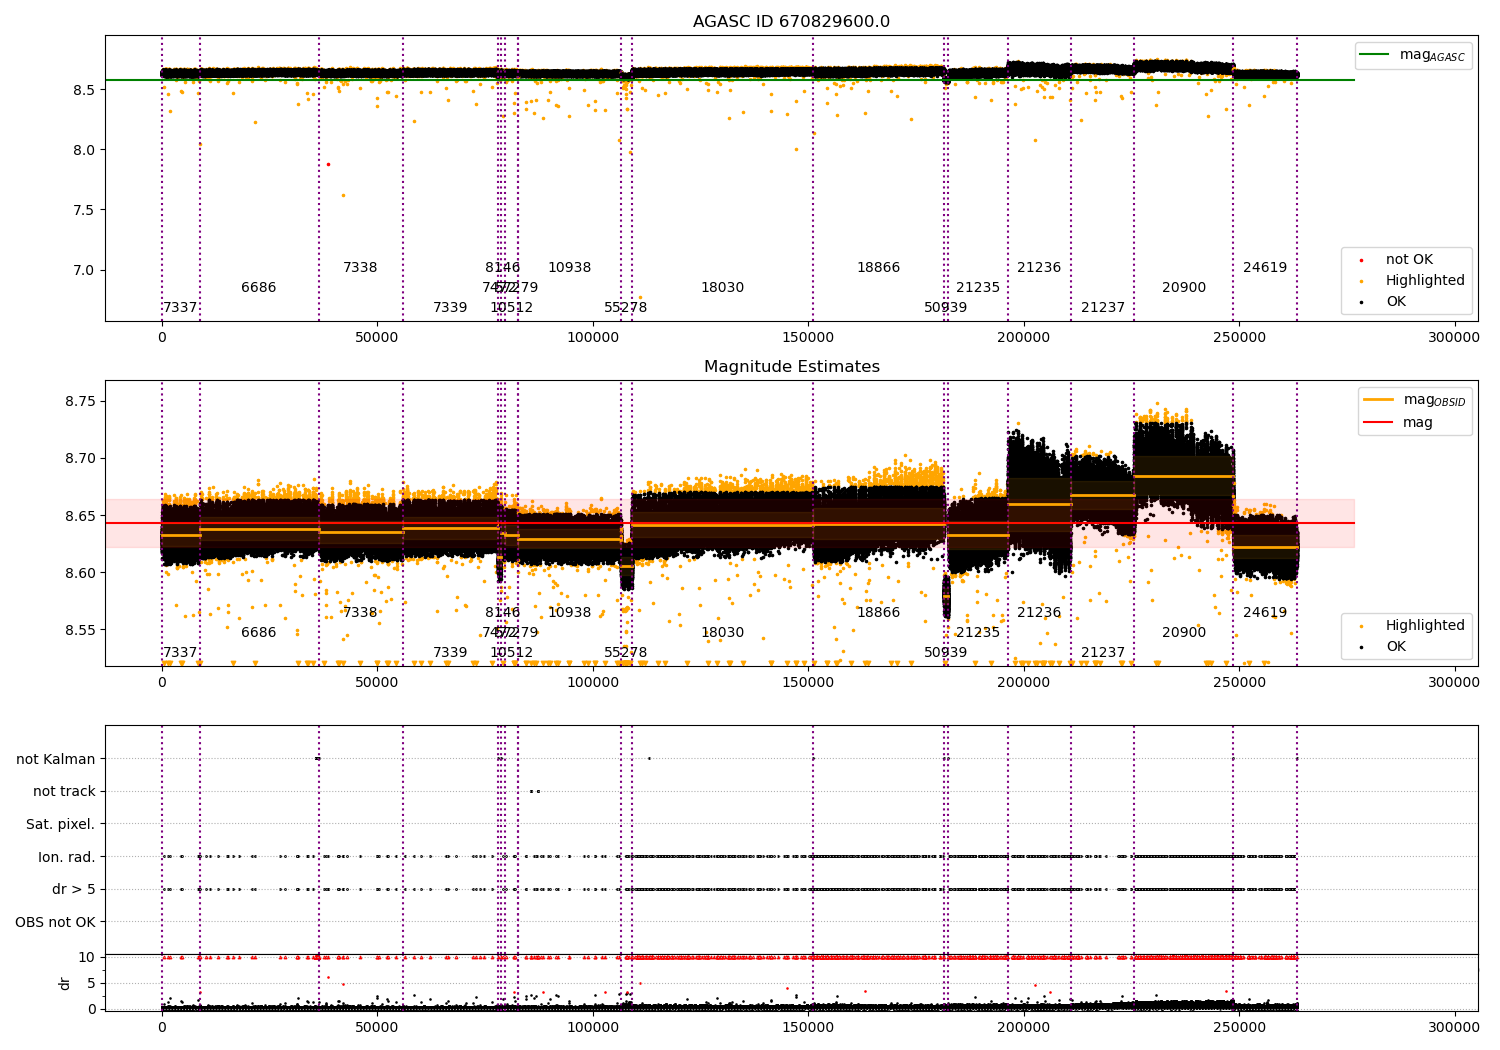The image size is (1500, 1050).
Task: Click OBSID label 8146 in the top plot
Action: [503, 268]
